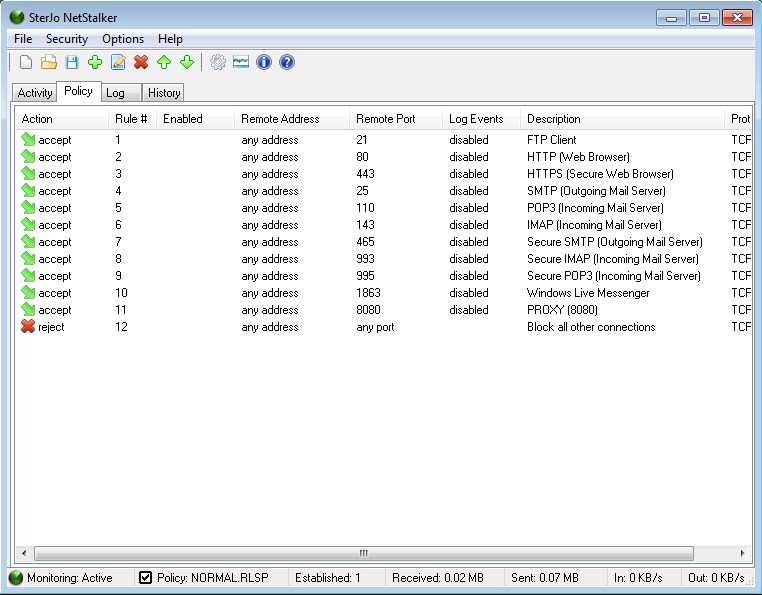
Task: Toggle the Policy: NORMAL.RLSP checkbox
Action: coord(145,578)
